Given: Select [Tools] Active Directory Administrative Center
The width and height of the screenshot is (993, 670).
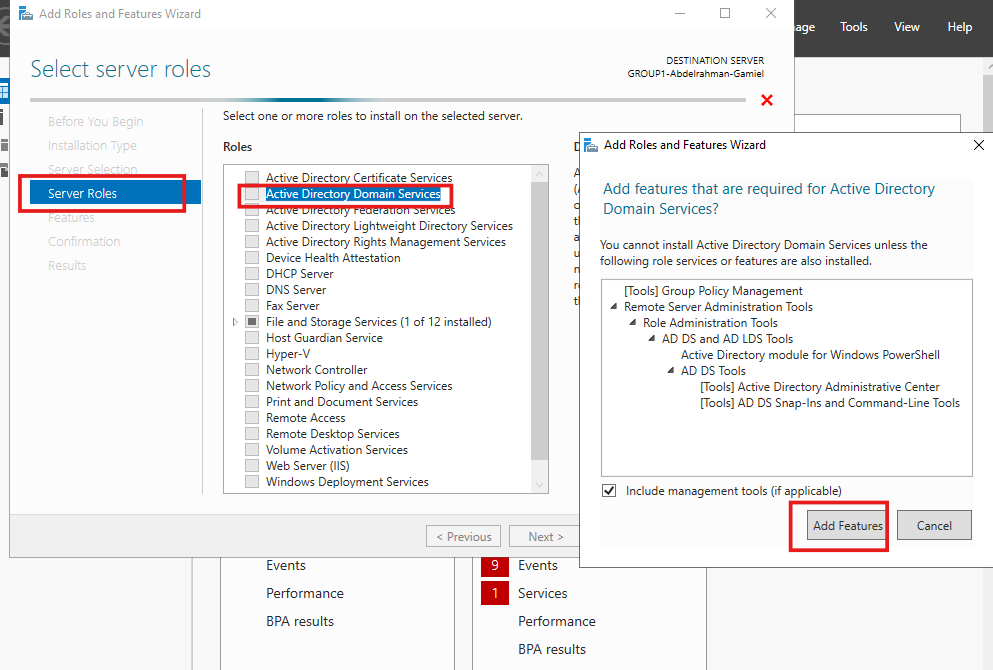Looking at the screenshot, I should (819, 386).
